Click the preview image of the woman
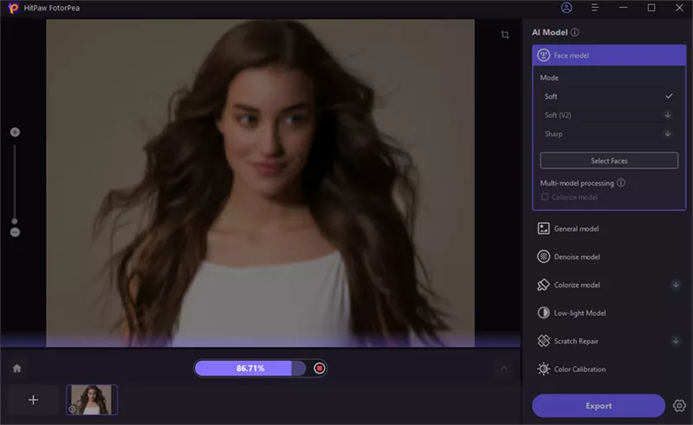 [x=260, y=182]
